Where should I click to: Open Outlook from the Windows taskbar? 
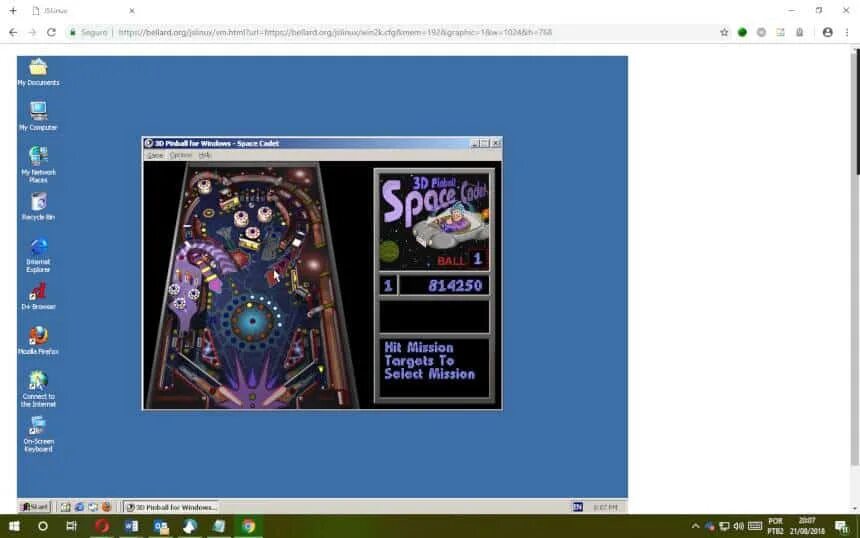pos(161,526)
